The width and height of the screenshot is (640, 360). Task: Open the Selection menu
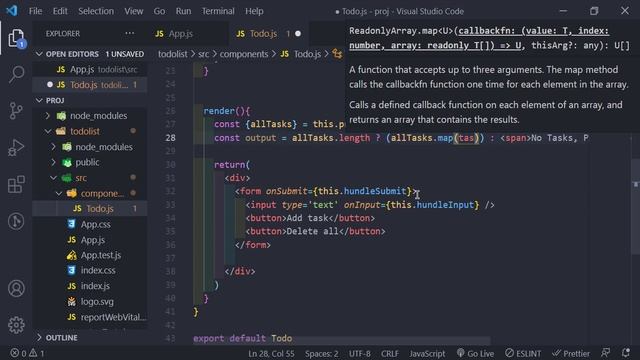click(x=96, y=11)
